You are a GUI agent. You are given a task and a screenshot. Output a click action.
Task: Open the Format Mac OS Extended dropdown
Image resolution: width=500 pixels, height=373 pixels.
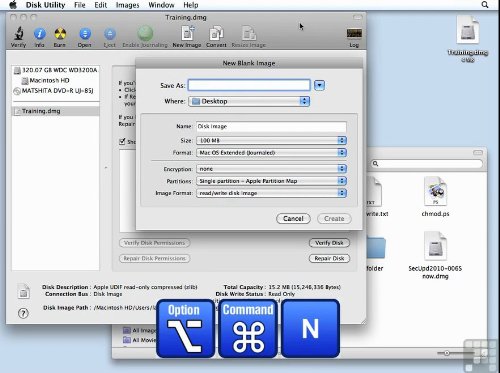point(271,153)
